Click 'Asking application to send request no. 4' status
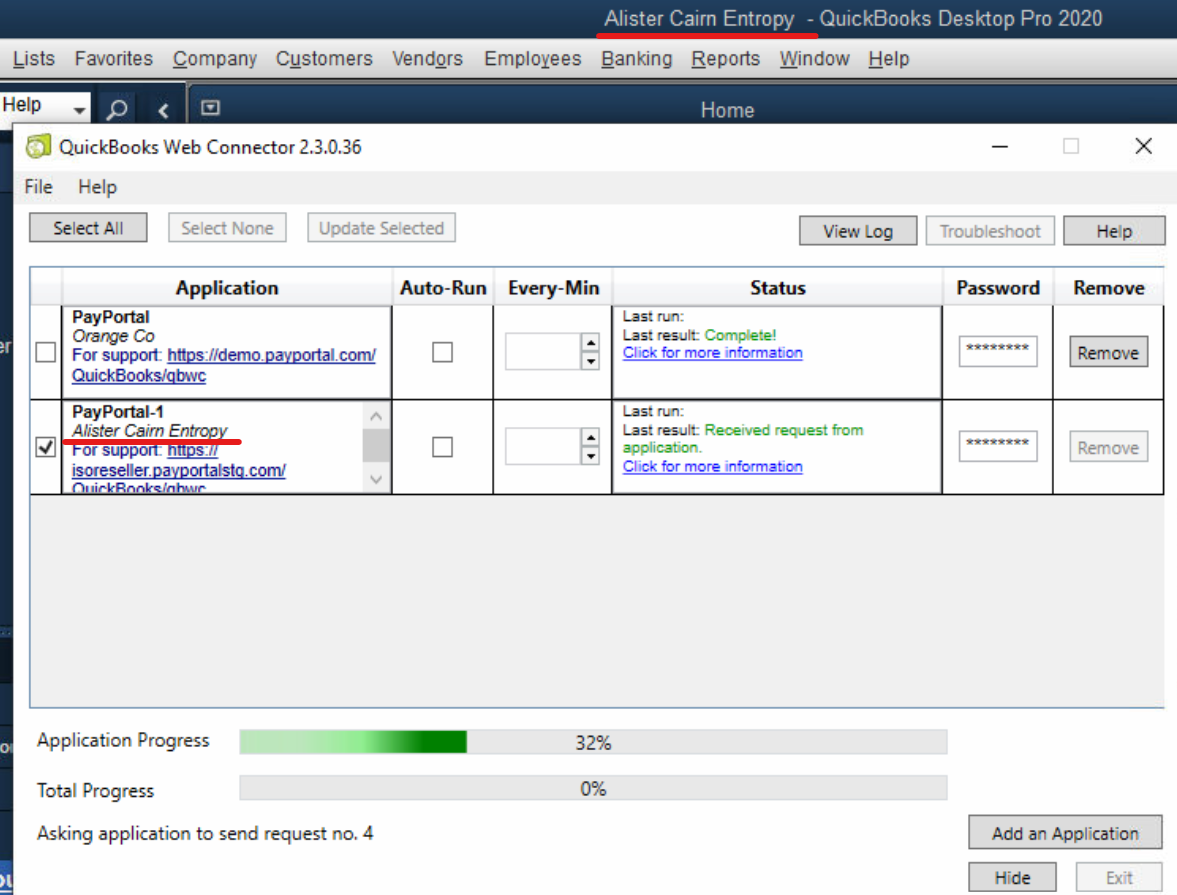This screenshot has width=1177, height=895. [205, 833]
